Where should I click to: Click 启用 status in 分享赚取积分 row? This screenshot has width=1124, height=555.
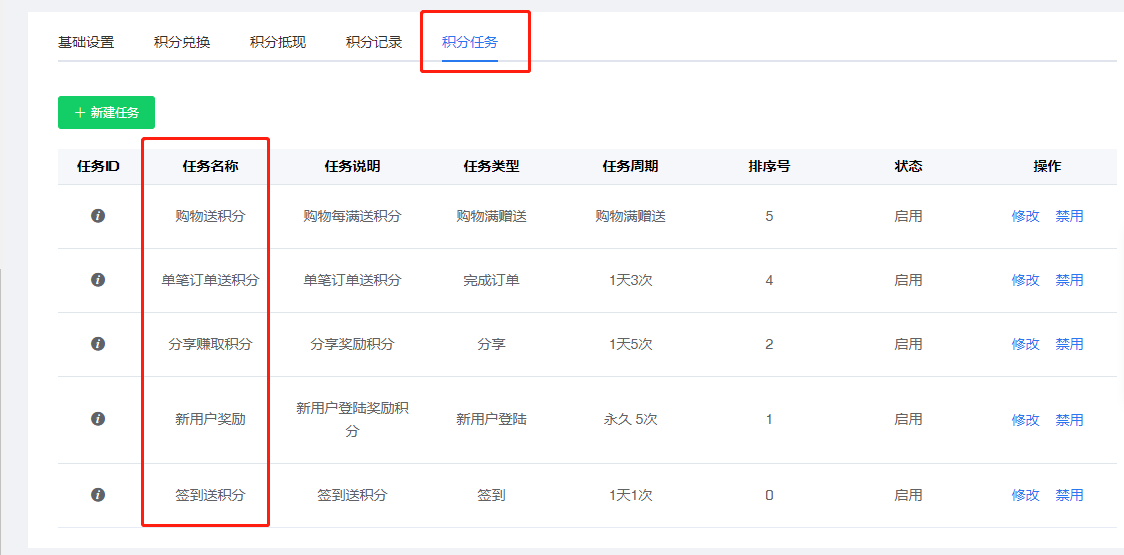click(x=908, y=343)
